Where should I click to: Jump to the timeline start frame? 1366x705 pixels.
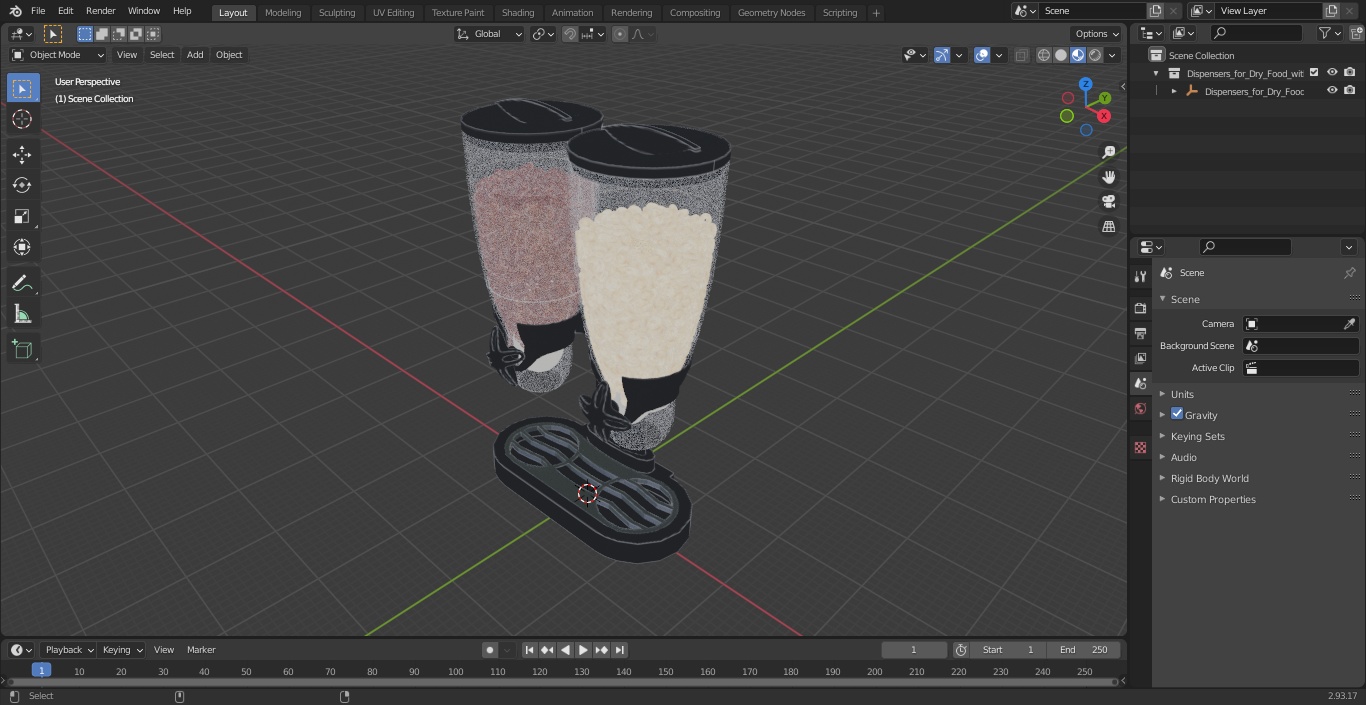coord(530,650)
